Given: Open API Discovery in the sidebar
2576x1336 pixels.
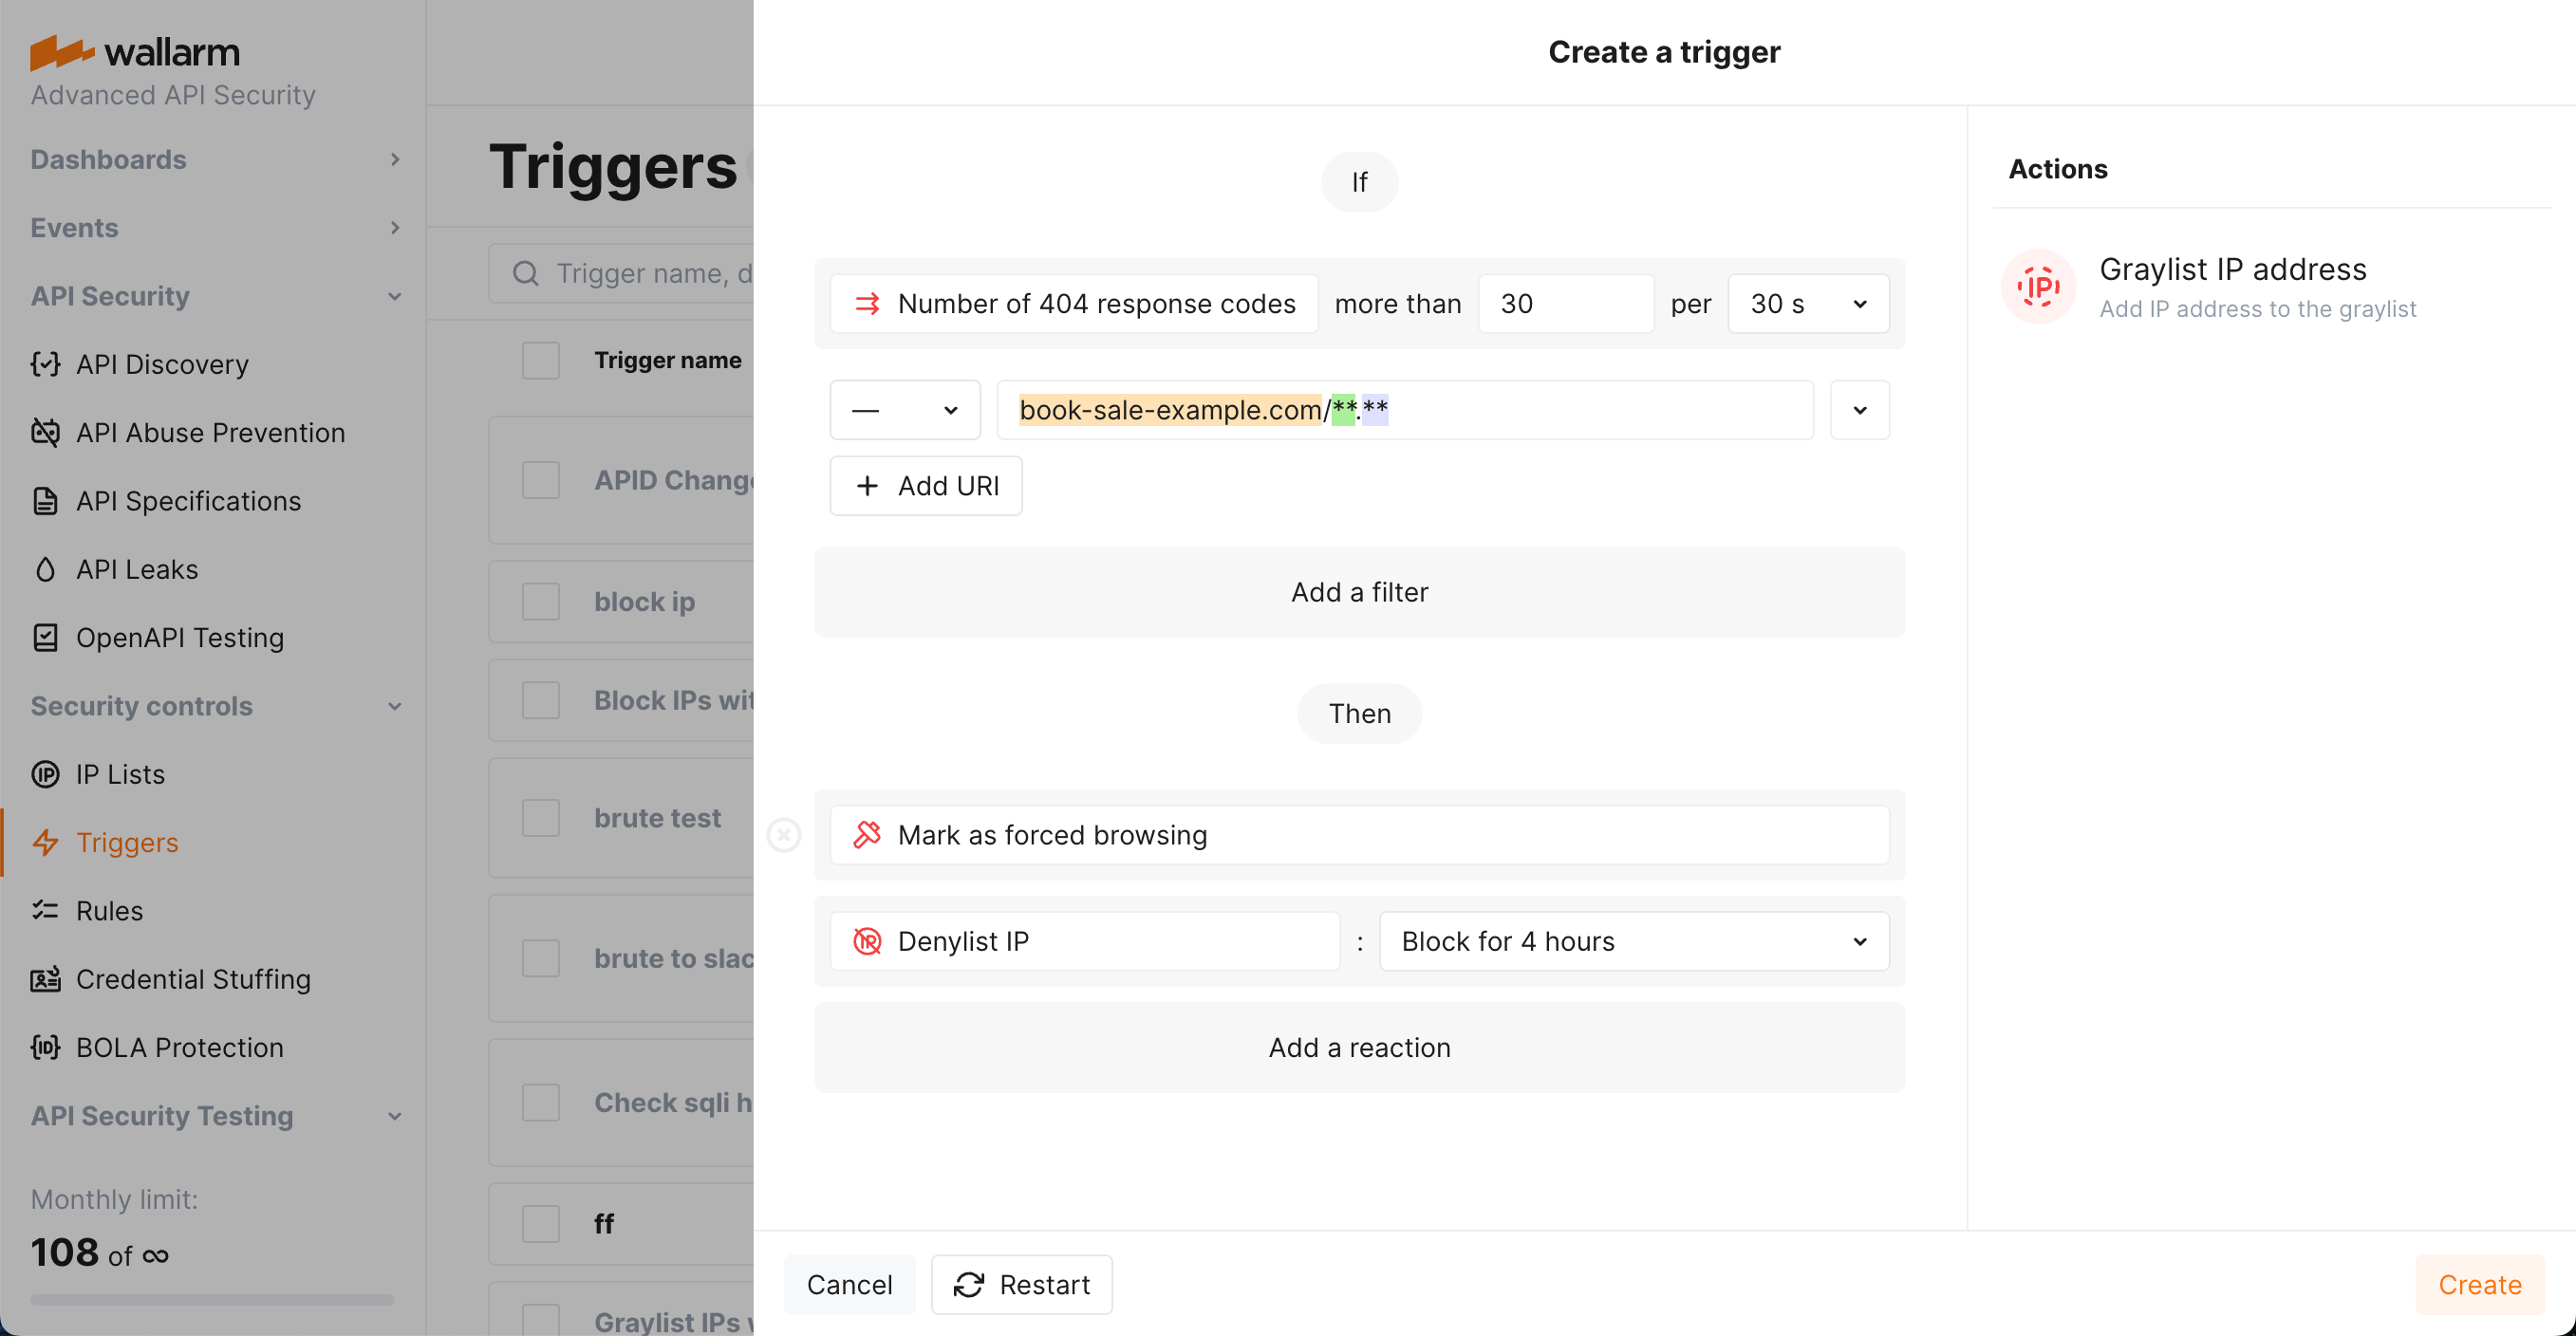Looking at the screenshot, I should [x=162, y=364].
